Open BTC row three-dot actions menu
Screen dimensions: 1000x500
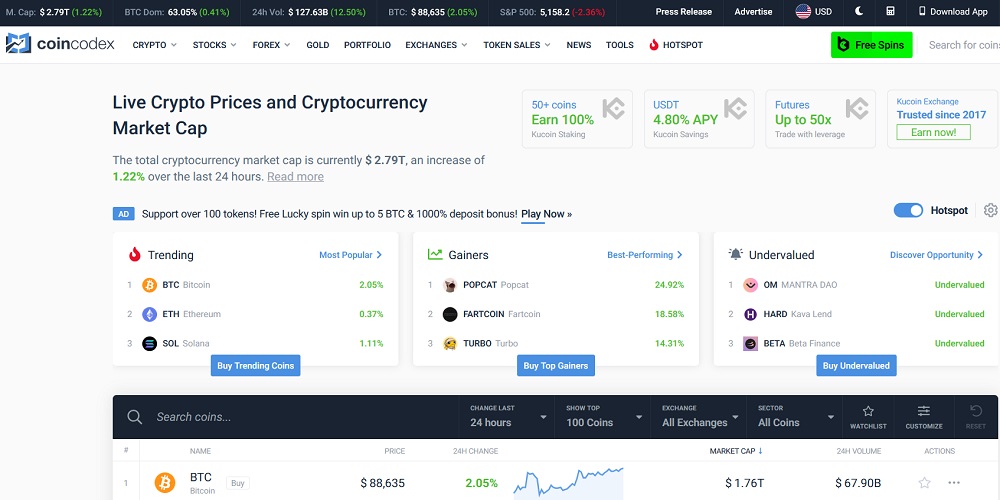click(x=954, y=483)
